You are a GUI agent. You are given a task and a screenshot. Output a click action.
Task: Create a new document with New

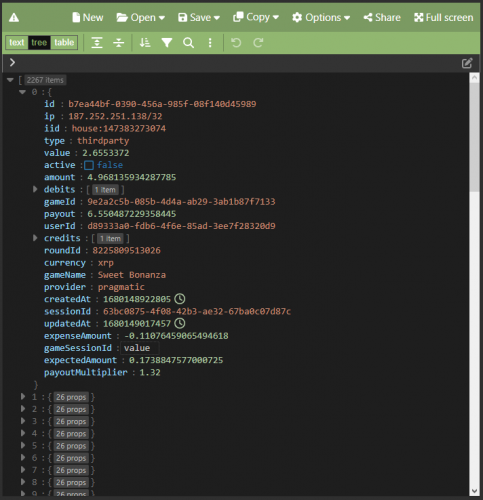[88, 17]
